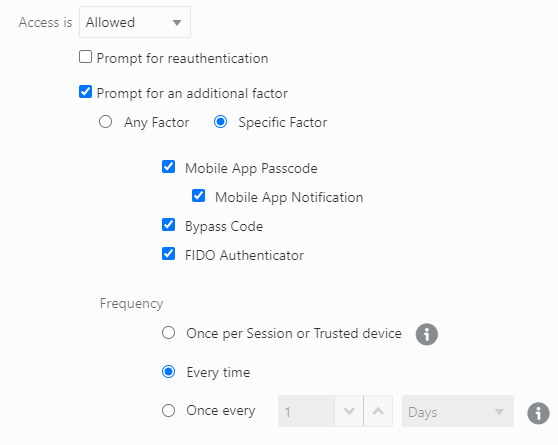Decrease the Once every value with down arrow
558x445 pixels.
[349, 411]
